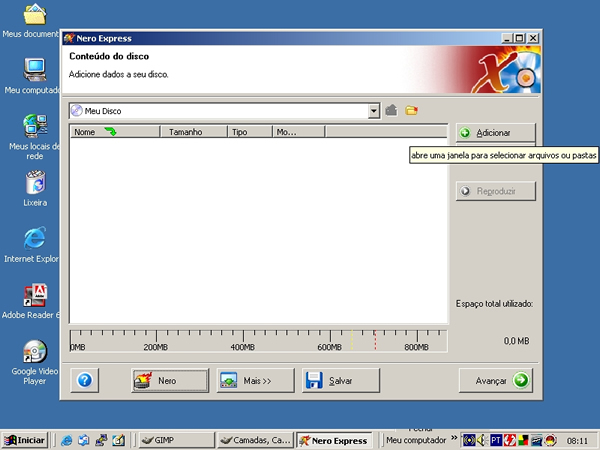Image resolution: width=600 pixels, height=450 pixels.
Task: Sort by the Nome column header
Action: (x=115, y=132)
